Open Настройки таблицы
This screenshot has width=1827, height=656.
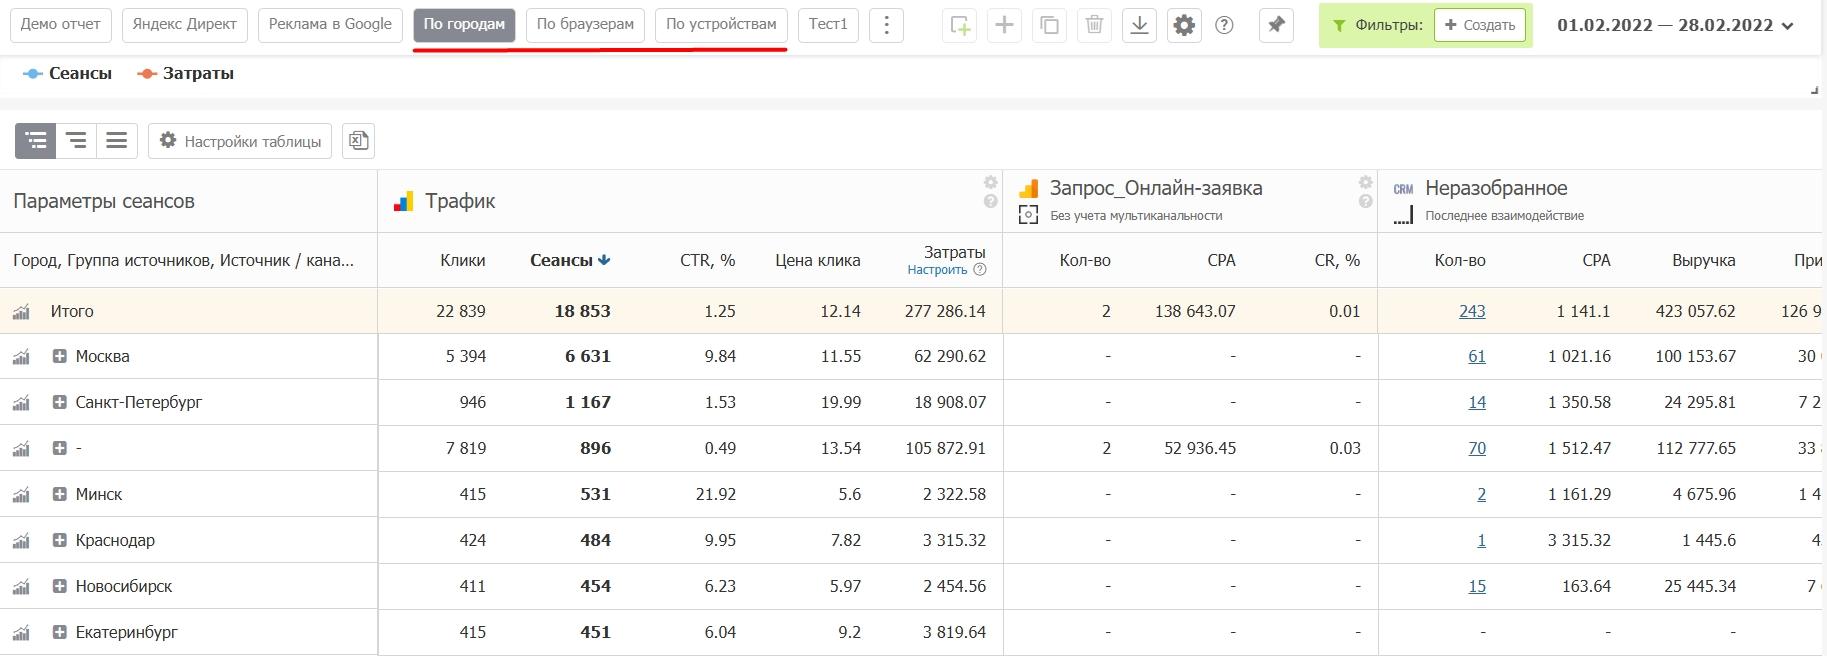(240, 141)
